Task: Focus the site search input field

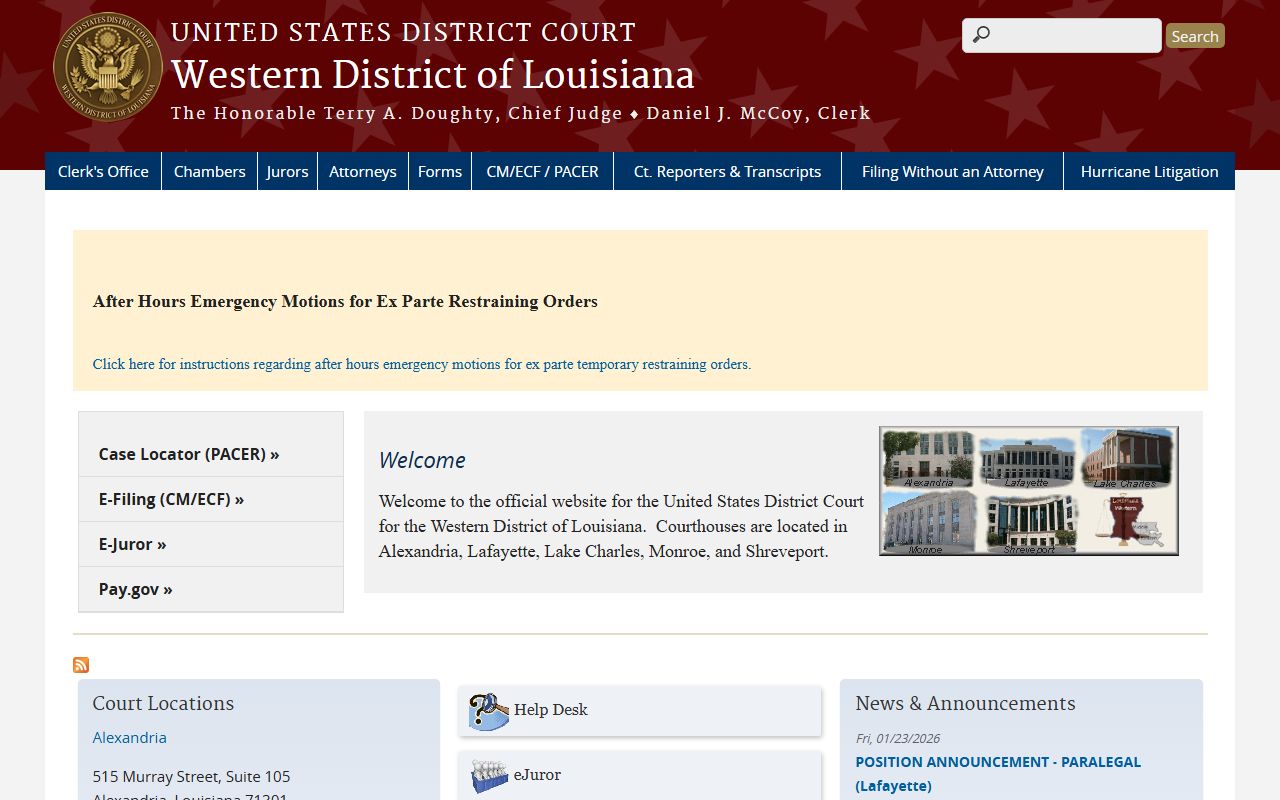Action: (x=1062, y=35)
